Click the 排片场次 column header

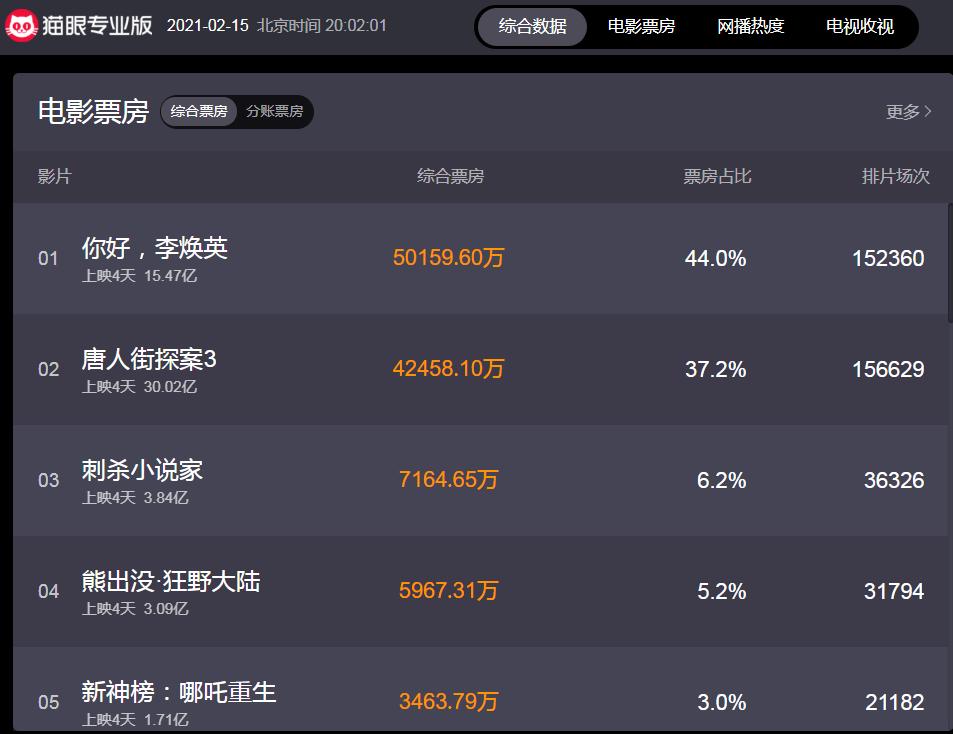(895, 177)
